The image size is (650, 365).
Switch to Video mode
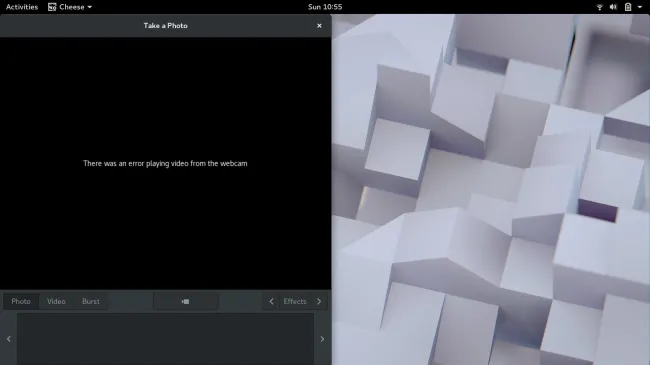[x=56, y=302]
